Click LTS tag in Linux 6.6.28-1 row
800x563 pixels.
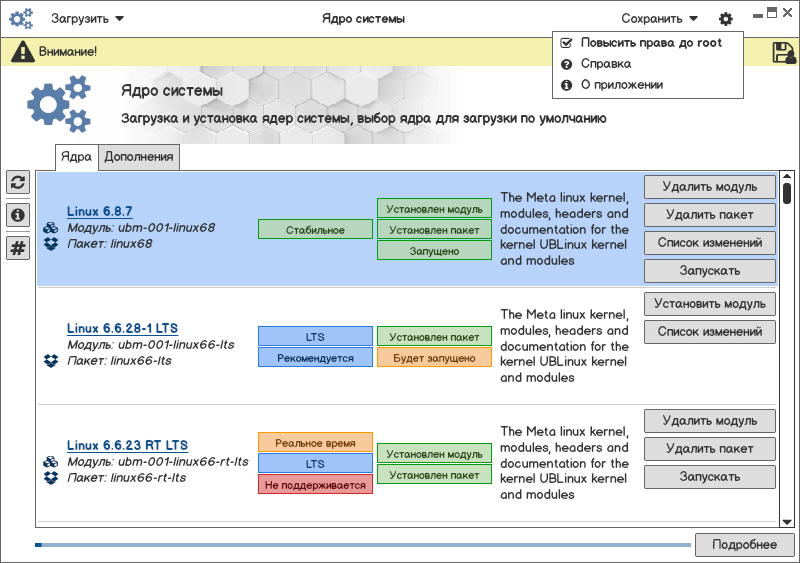tap(315, 337)
